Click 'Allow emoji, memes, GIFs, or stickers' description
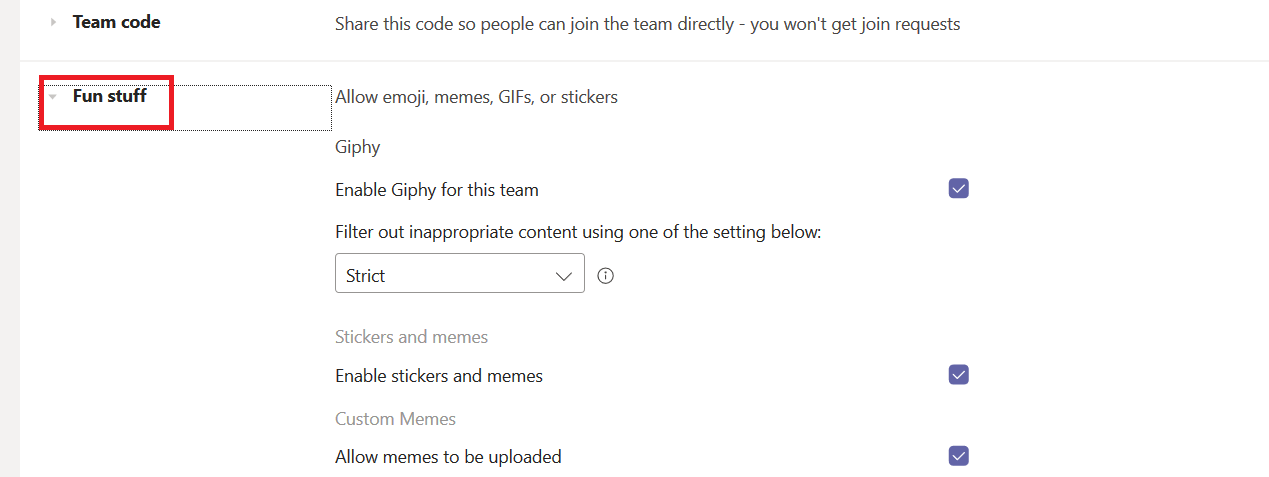The width and height of the screenshot is (1269, 477). 476,97
